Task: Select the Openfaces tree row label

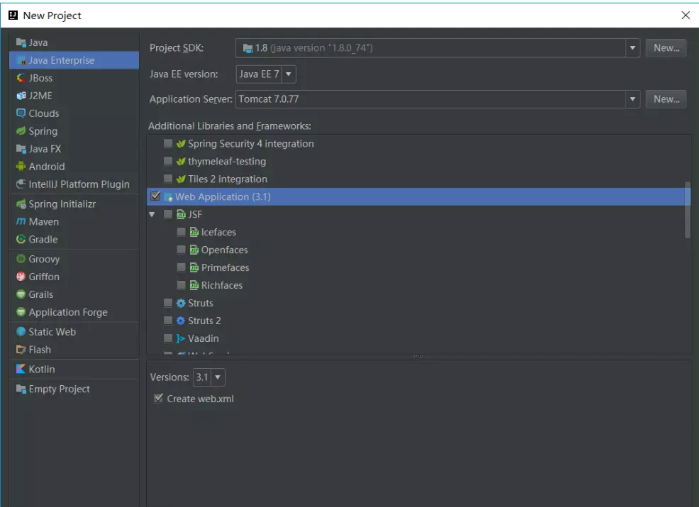Action: click(x=224, y=250)
